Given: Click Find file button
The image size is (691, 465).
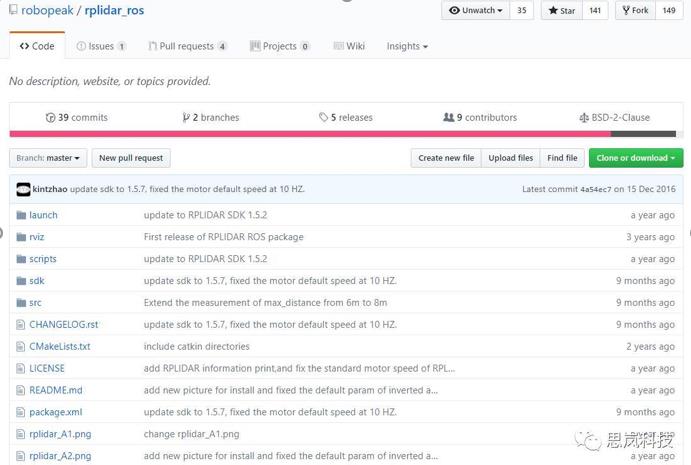Looking at the screenshot, I should click(x=562, y=158).
